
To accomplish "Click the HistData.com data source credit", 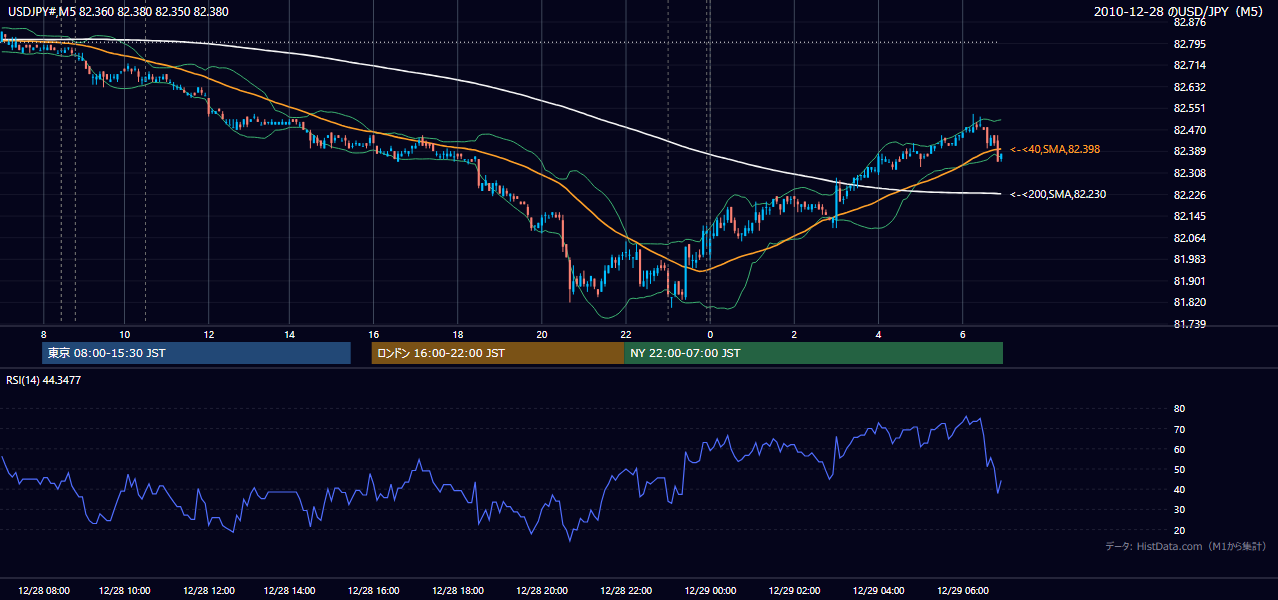I will [1185, 546].
